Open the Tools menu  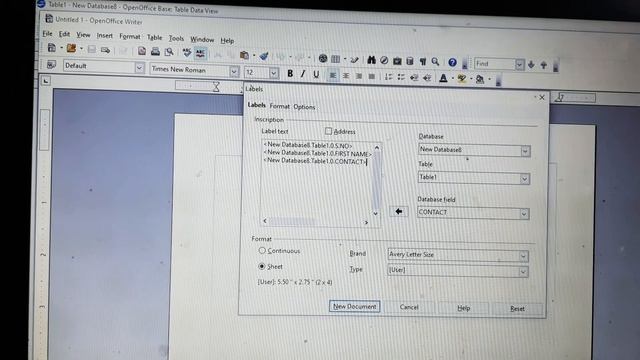click(x=176, y=38)
